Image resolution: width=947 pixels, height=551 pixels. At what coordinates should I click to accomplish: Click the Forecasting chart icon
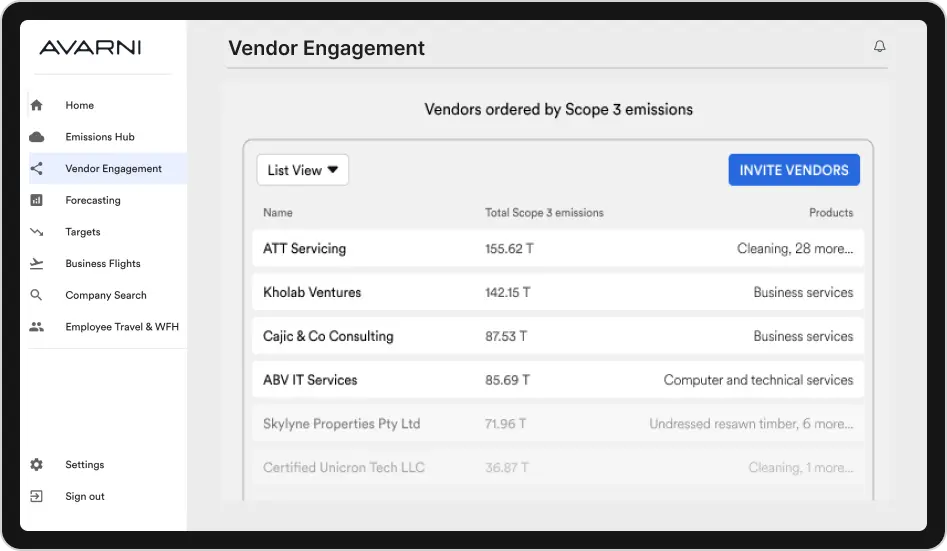(x=37, y=200)
